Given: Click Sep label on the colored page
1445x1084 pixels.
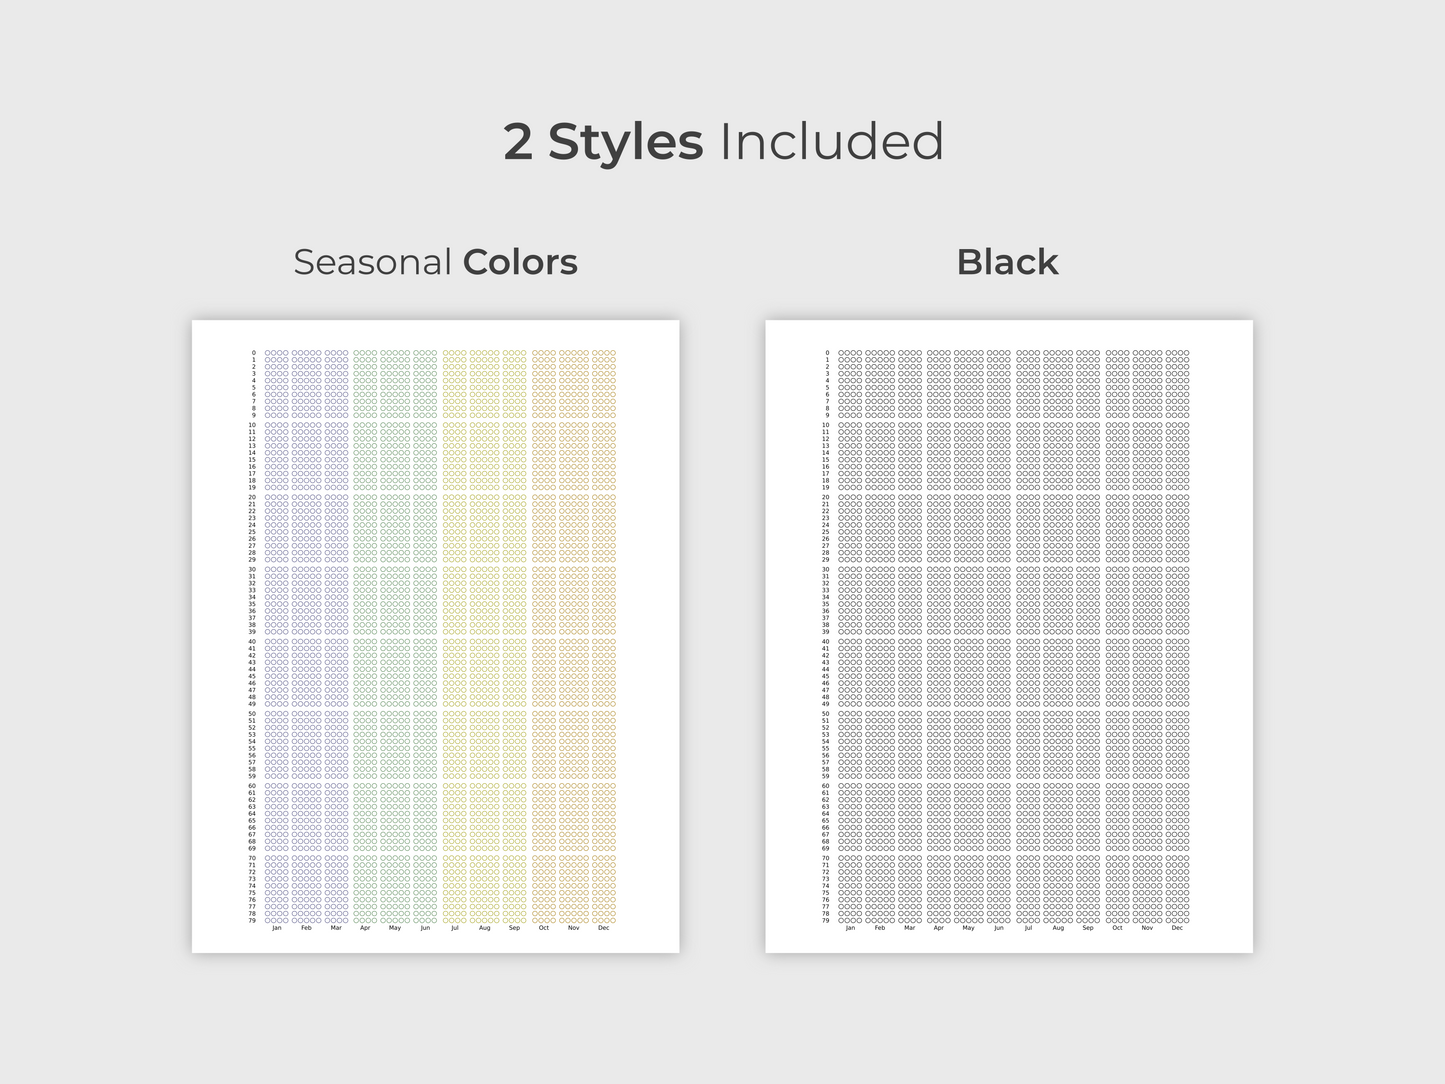Looking at the screenshot, I should pyautogui.click(x=514, y=928).
